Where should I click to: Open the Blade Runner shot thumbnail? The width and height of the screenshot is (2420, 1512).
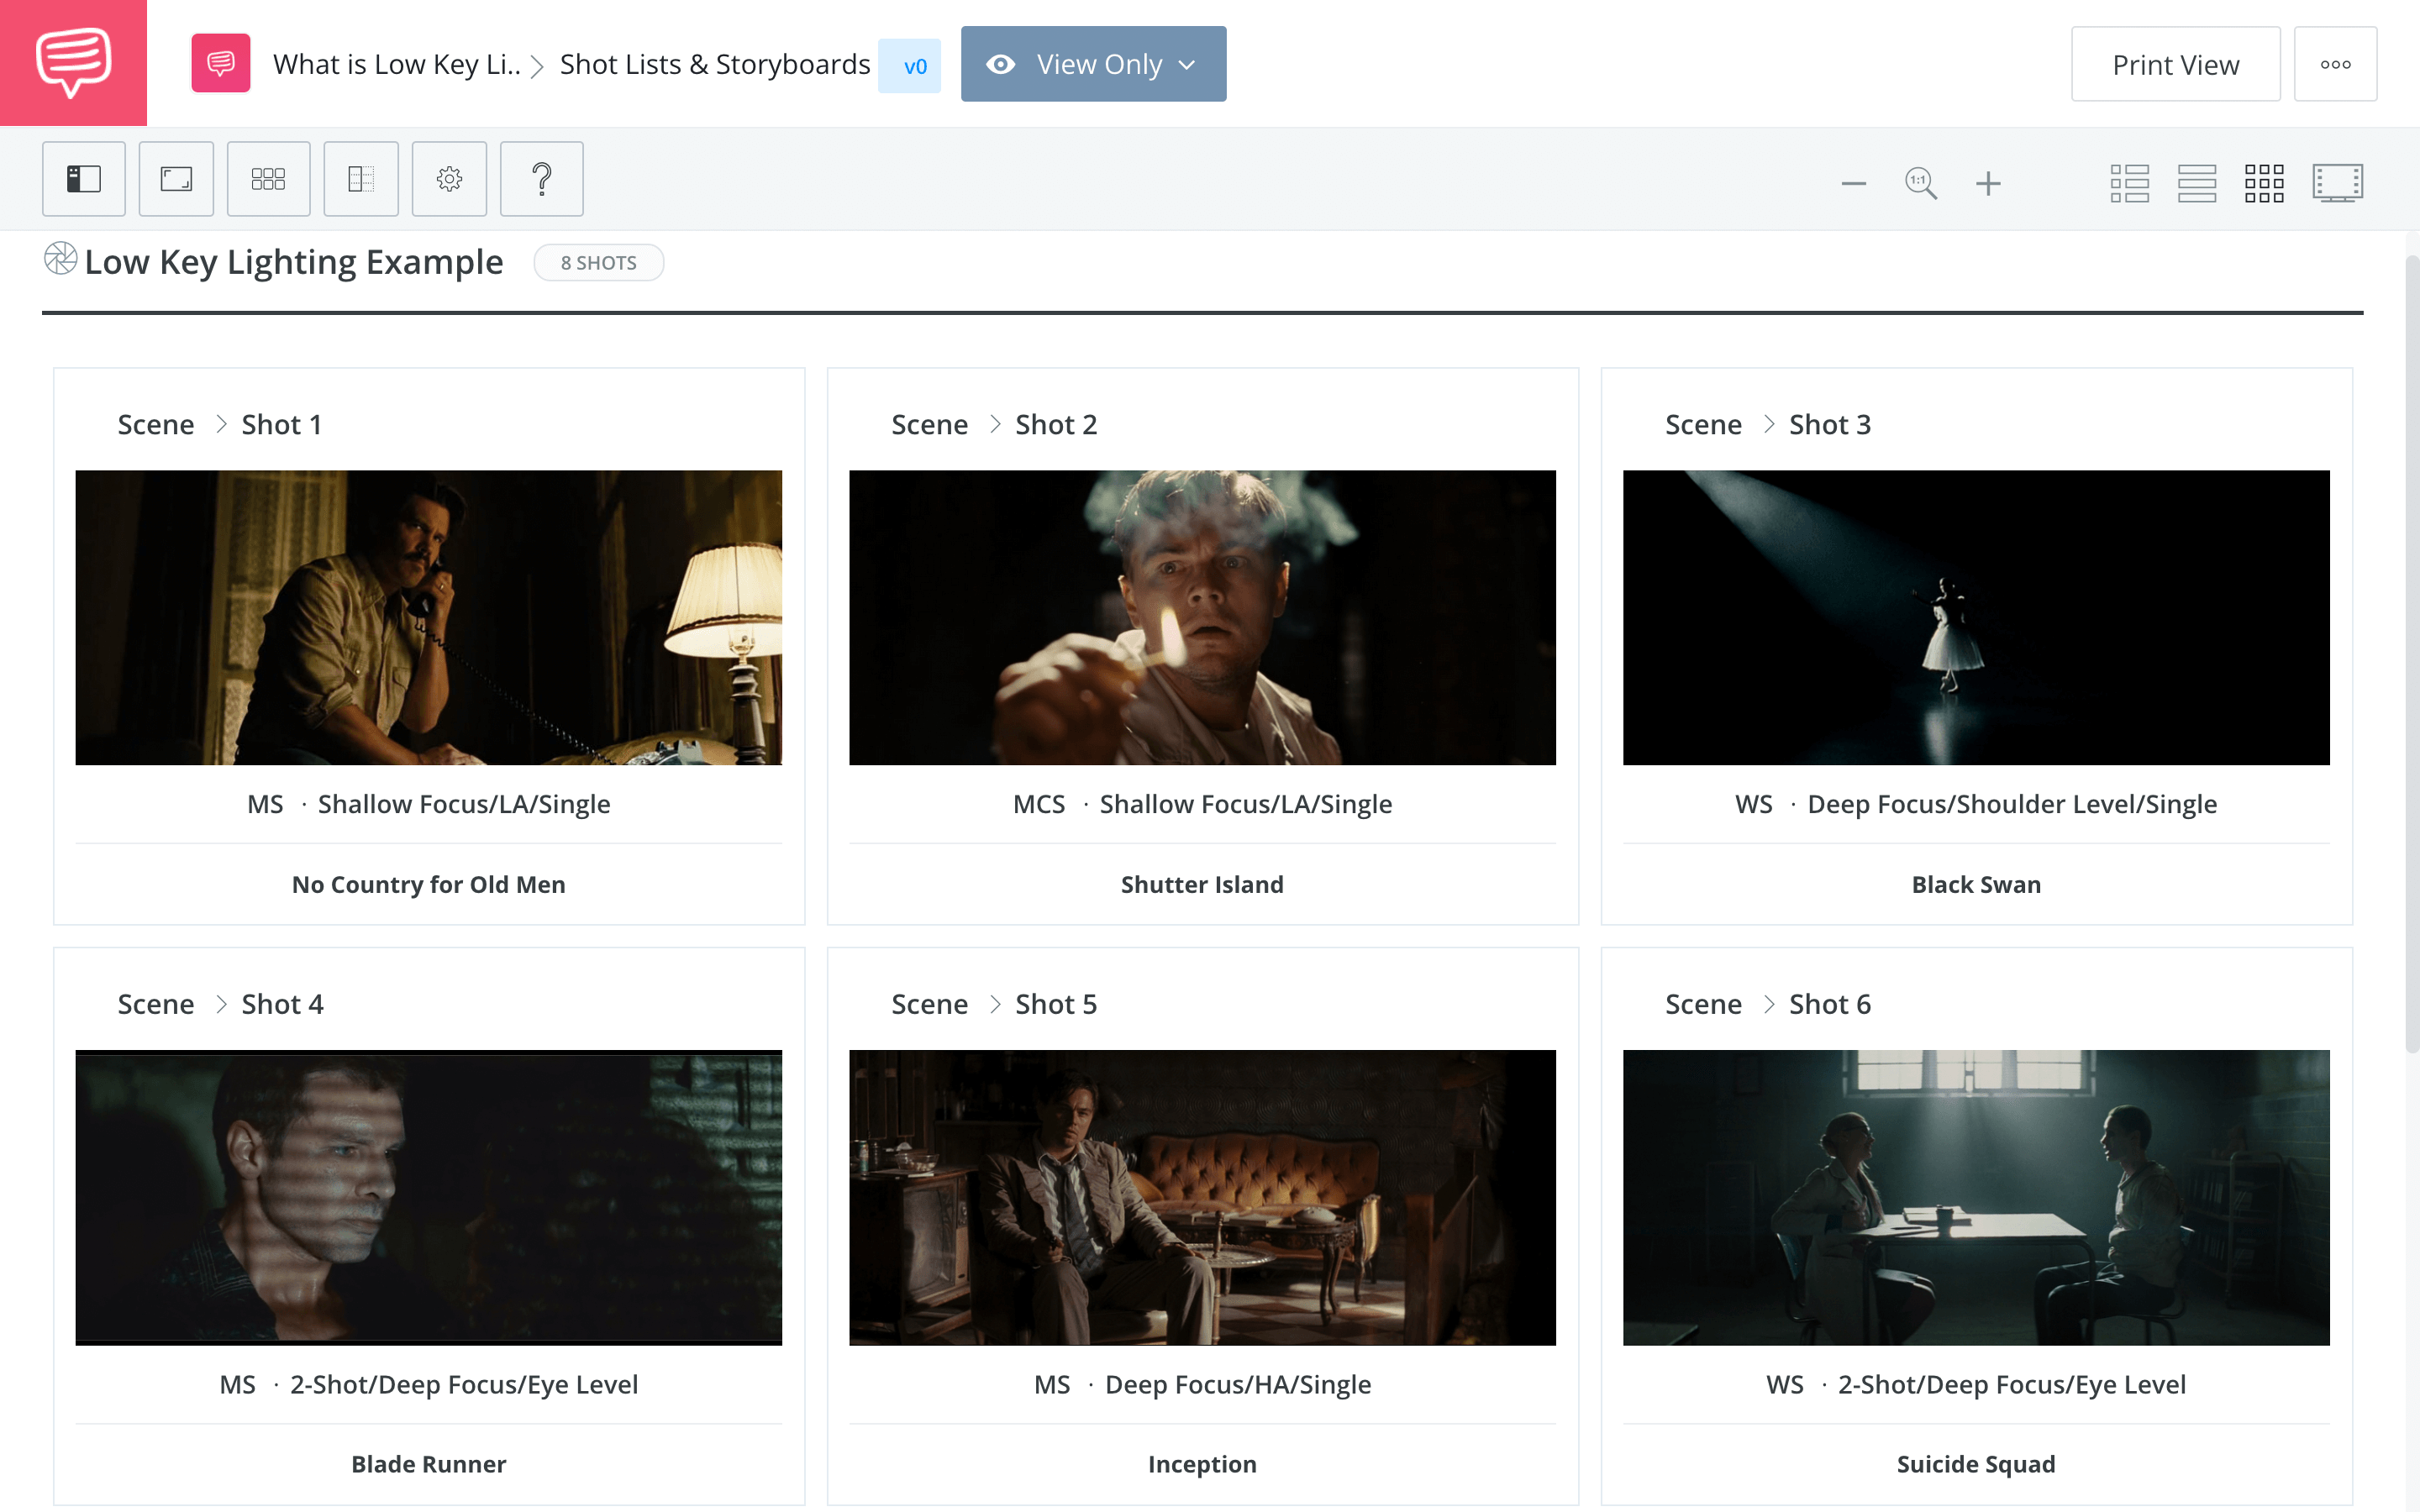(x=428, y=1197)
